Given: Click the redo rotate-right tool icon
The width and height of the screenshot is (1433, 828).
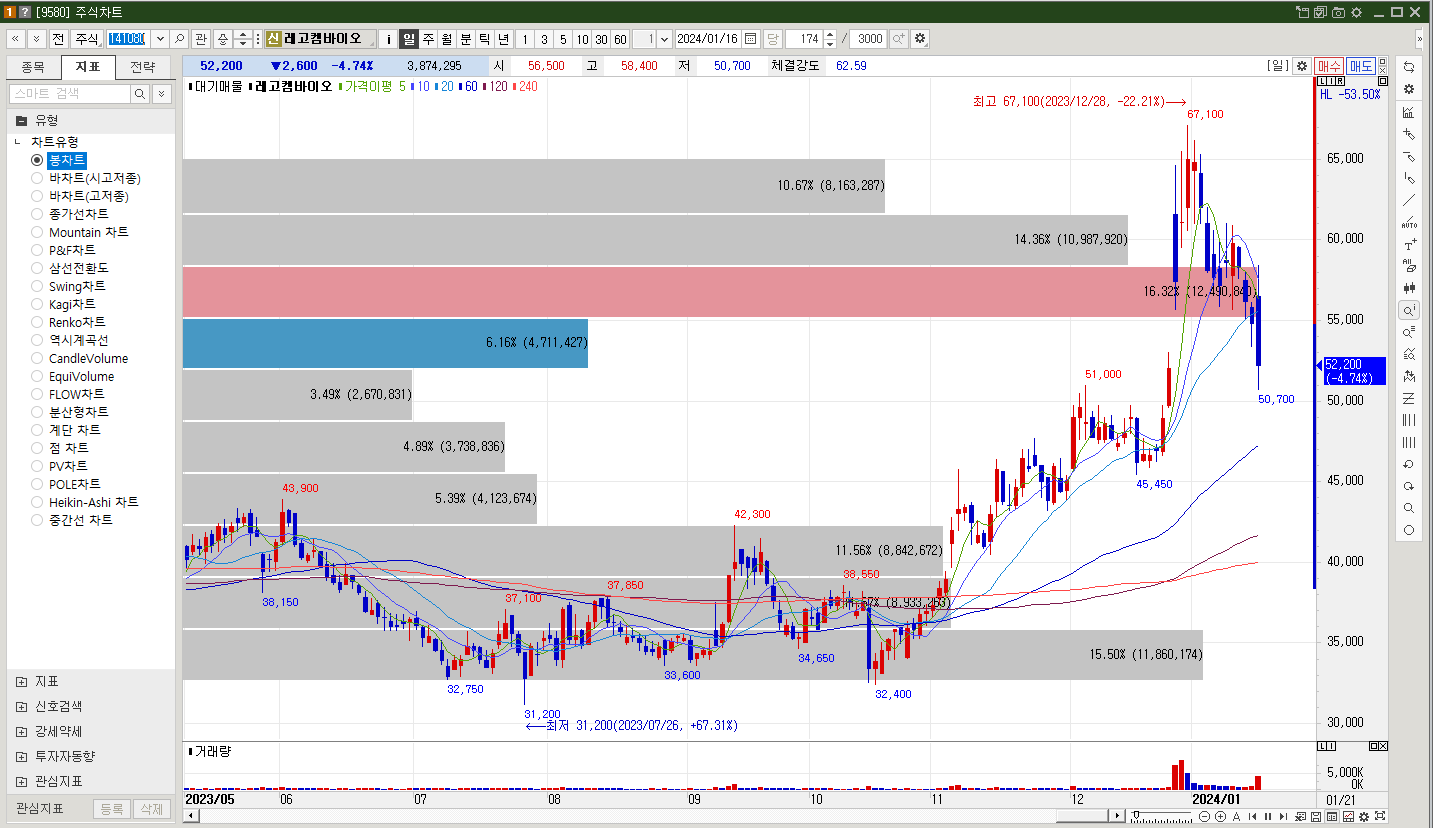Looking at the screenshot, I should point(1409,486).
